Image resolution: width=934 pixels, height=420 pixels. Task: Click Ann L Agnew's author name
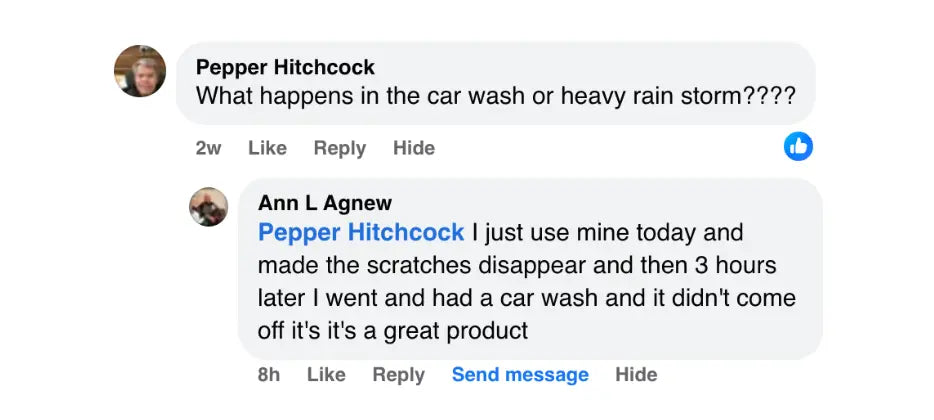(x=325, y=203)
